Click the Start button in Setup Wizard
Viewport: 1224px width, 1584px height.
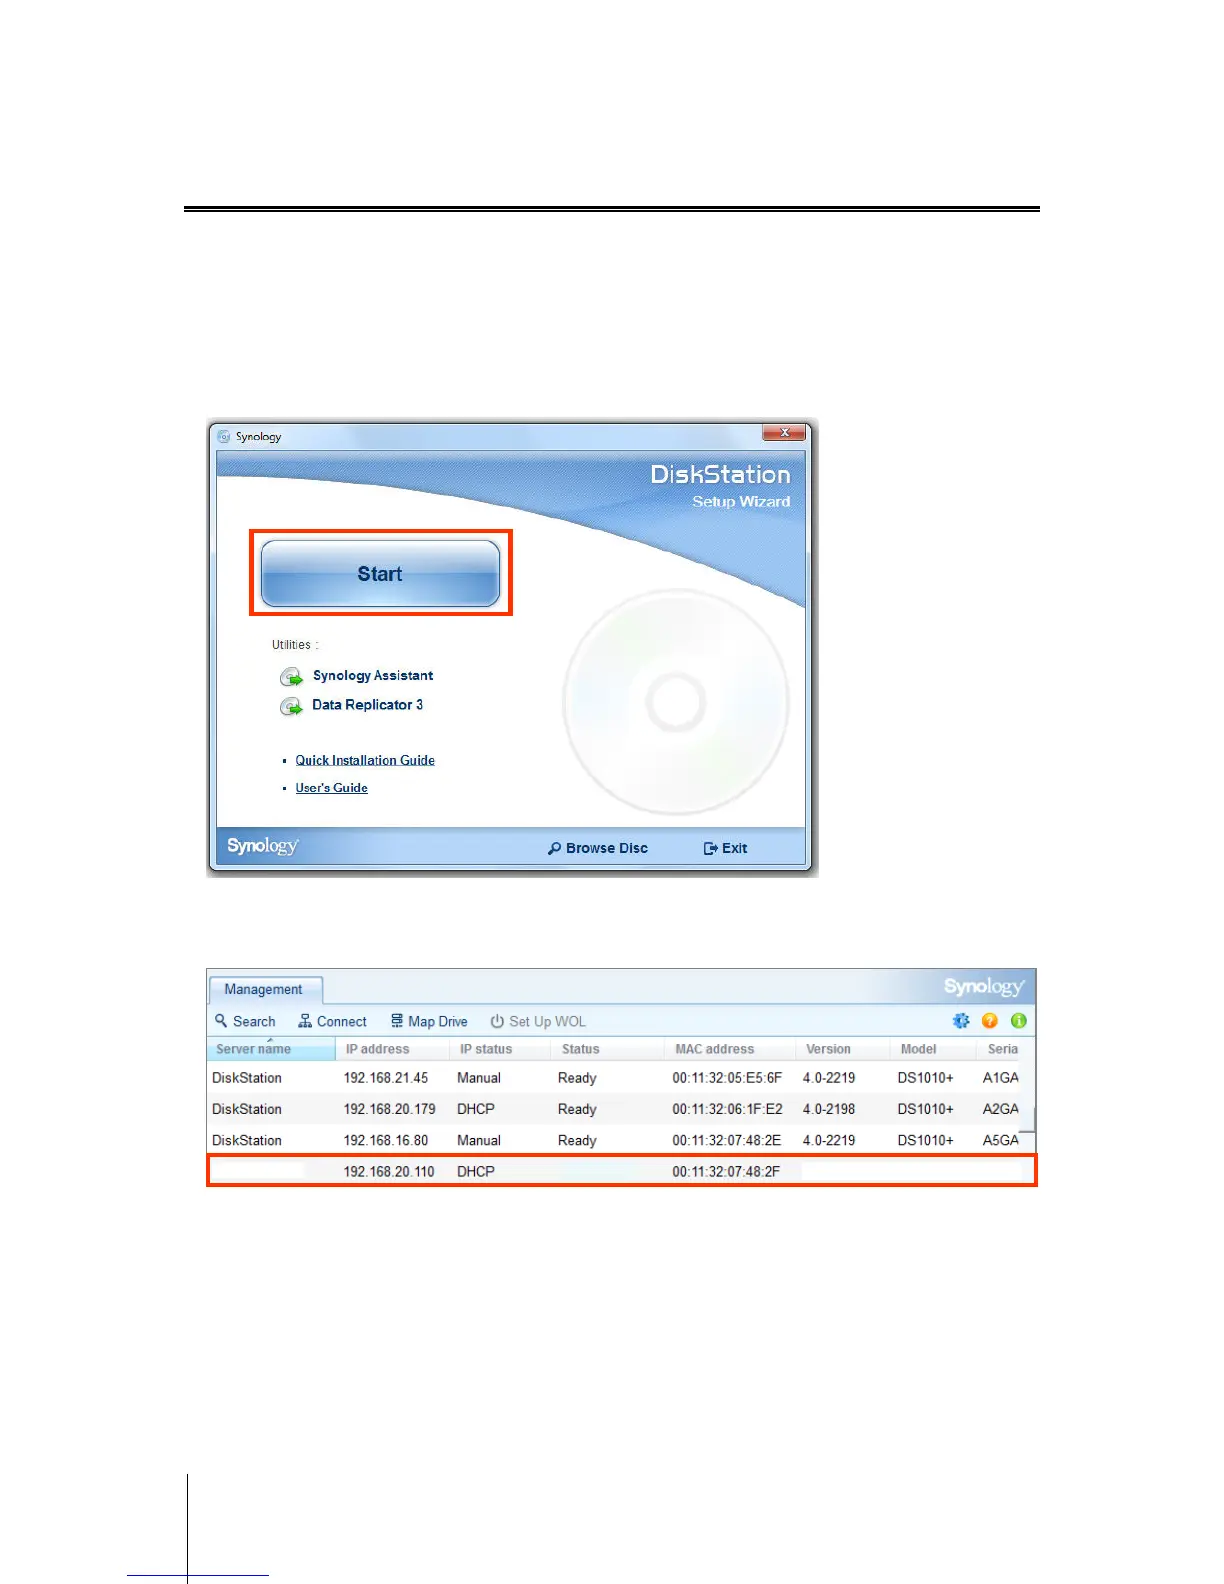[x=380, y=573]
